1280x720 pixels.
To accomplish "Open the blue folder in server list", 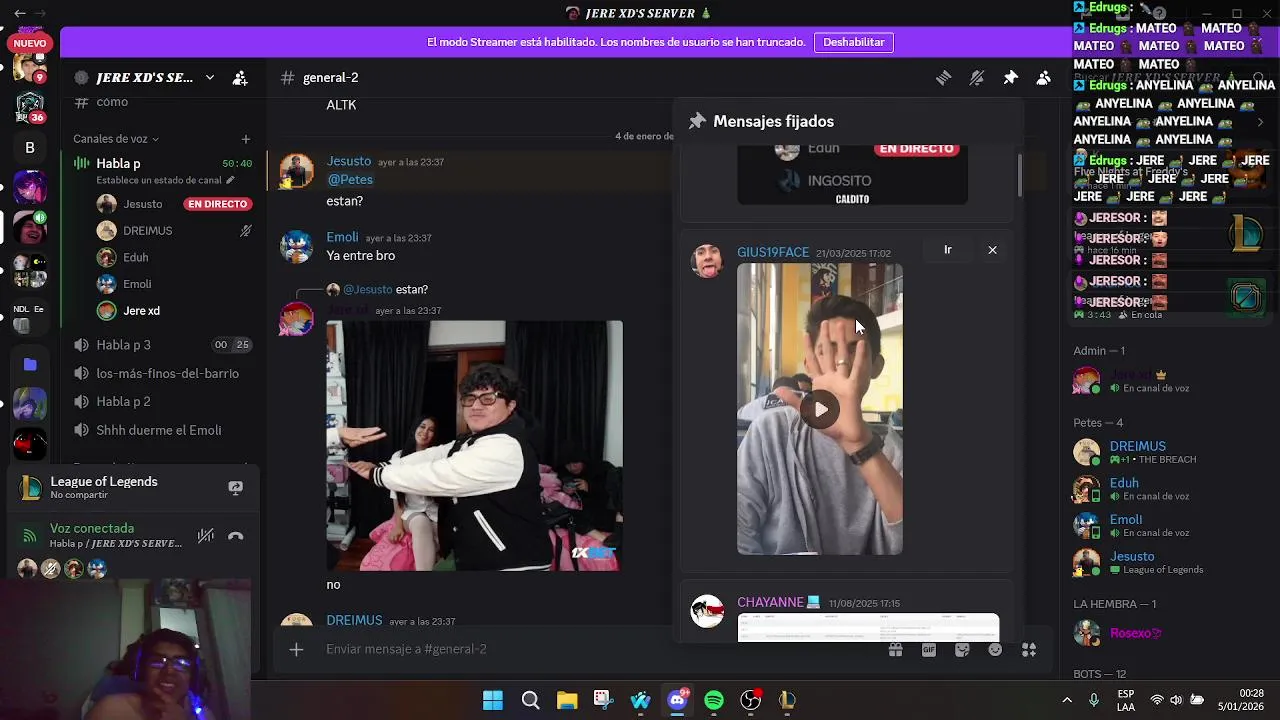I will click(x=29, y=365).
